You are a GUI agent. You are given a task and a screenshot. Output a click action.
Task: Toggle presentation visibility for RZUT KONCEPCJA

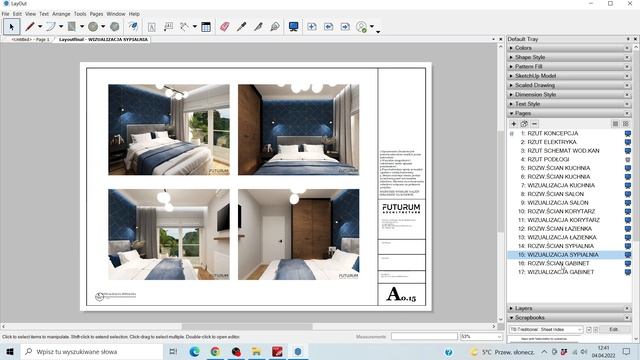(628, 133)
